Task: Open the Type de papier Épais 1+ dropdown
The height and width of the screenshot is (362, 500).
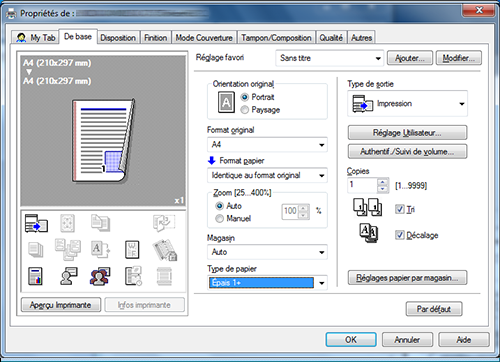Action: click(x=267, y=283)
